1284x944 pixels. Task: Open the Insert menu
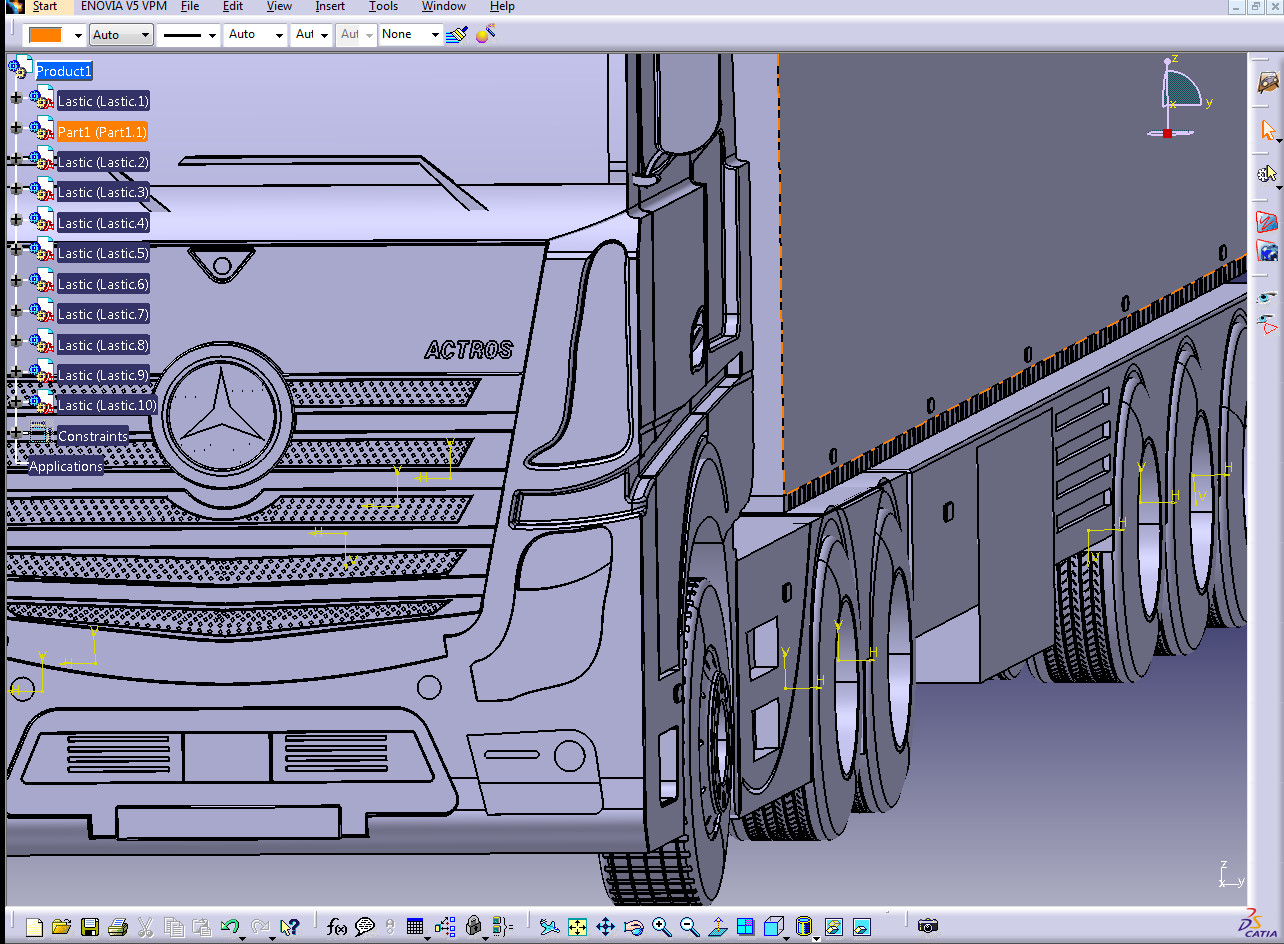[330, 6]
